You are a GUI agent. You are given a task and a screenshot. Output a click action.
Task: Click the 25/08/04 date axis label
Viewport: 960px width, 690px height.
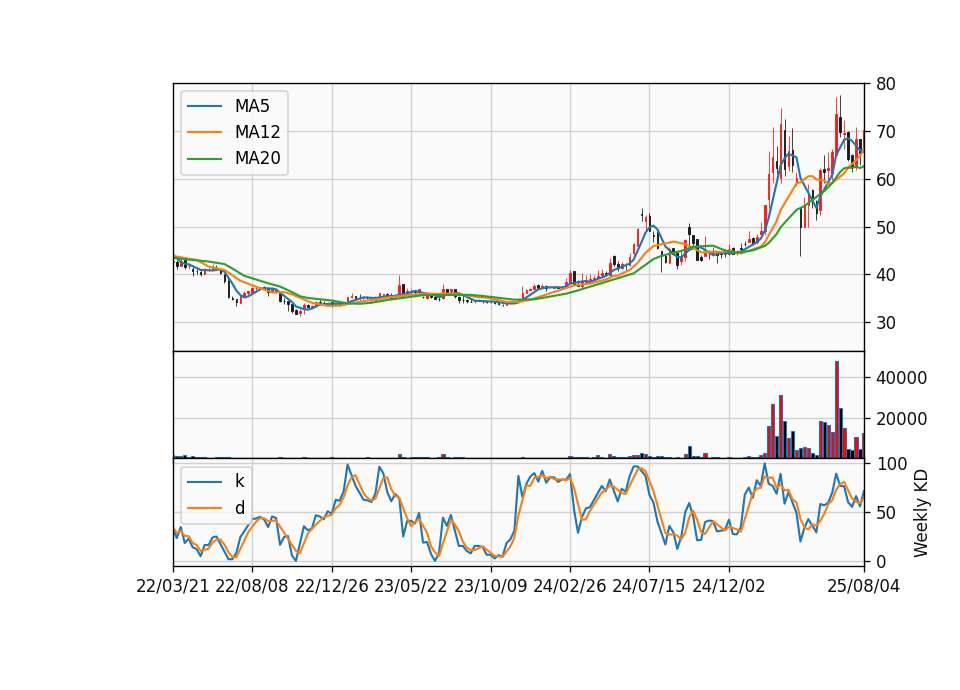point(864,586)
